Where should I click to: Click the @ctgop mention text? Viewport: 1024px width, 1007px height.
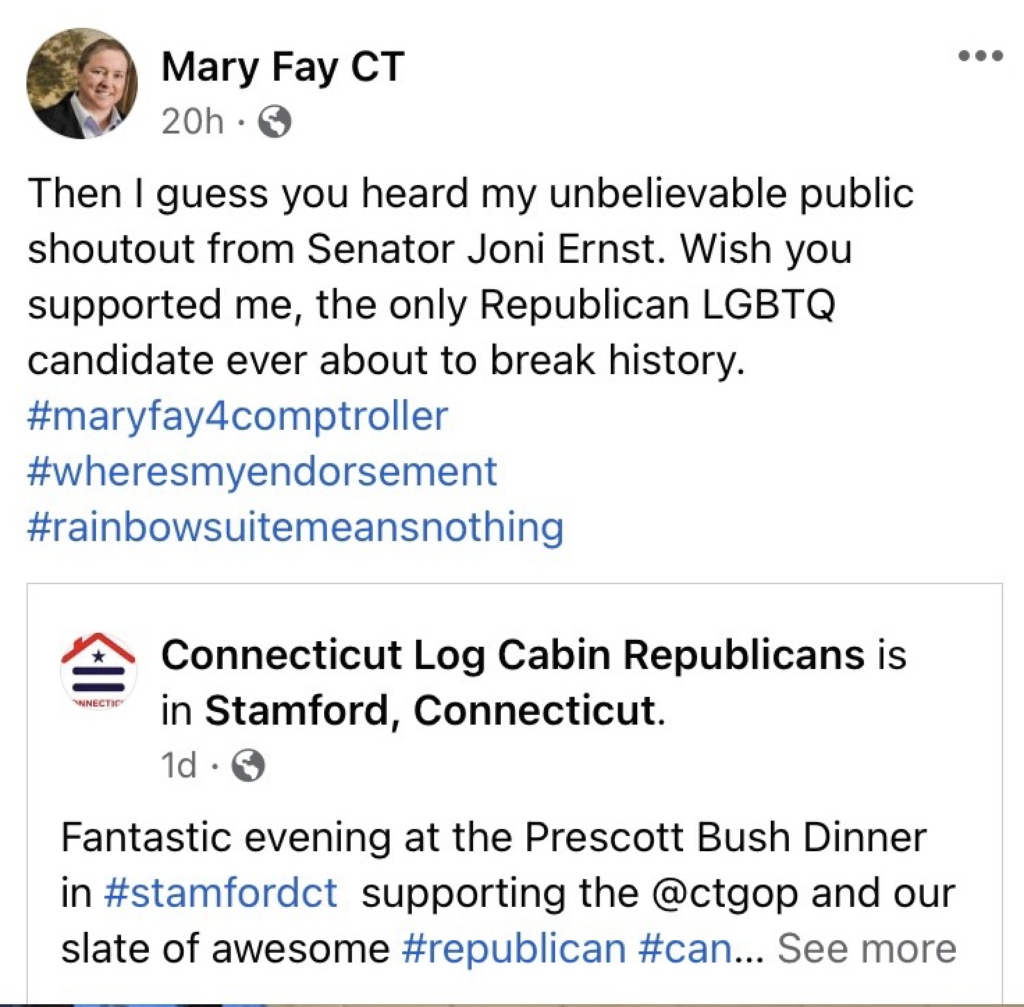[x=725, y=893]
